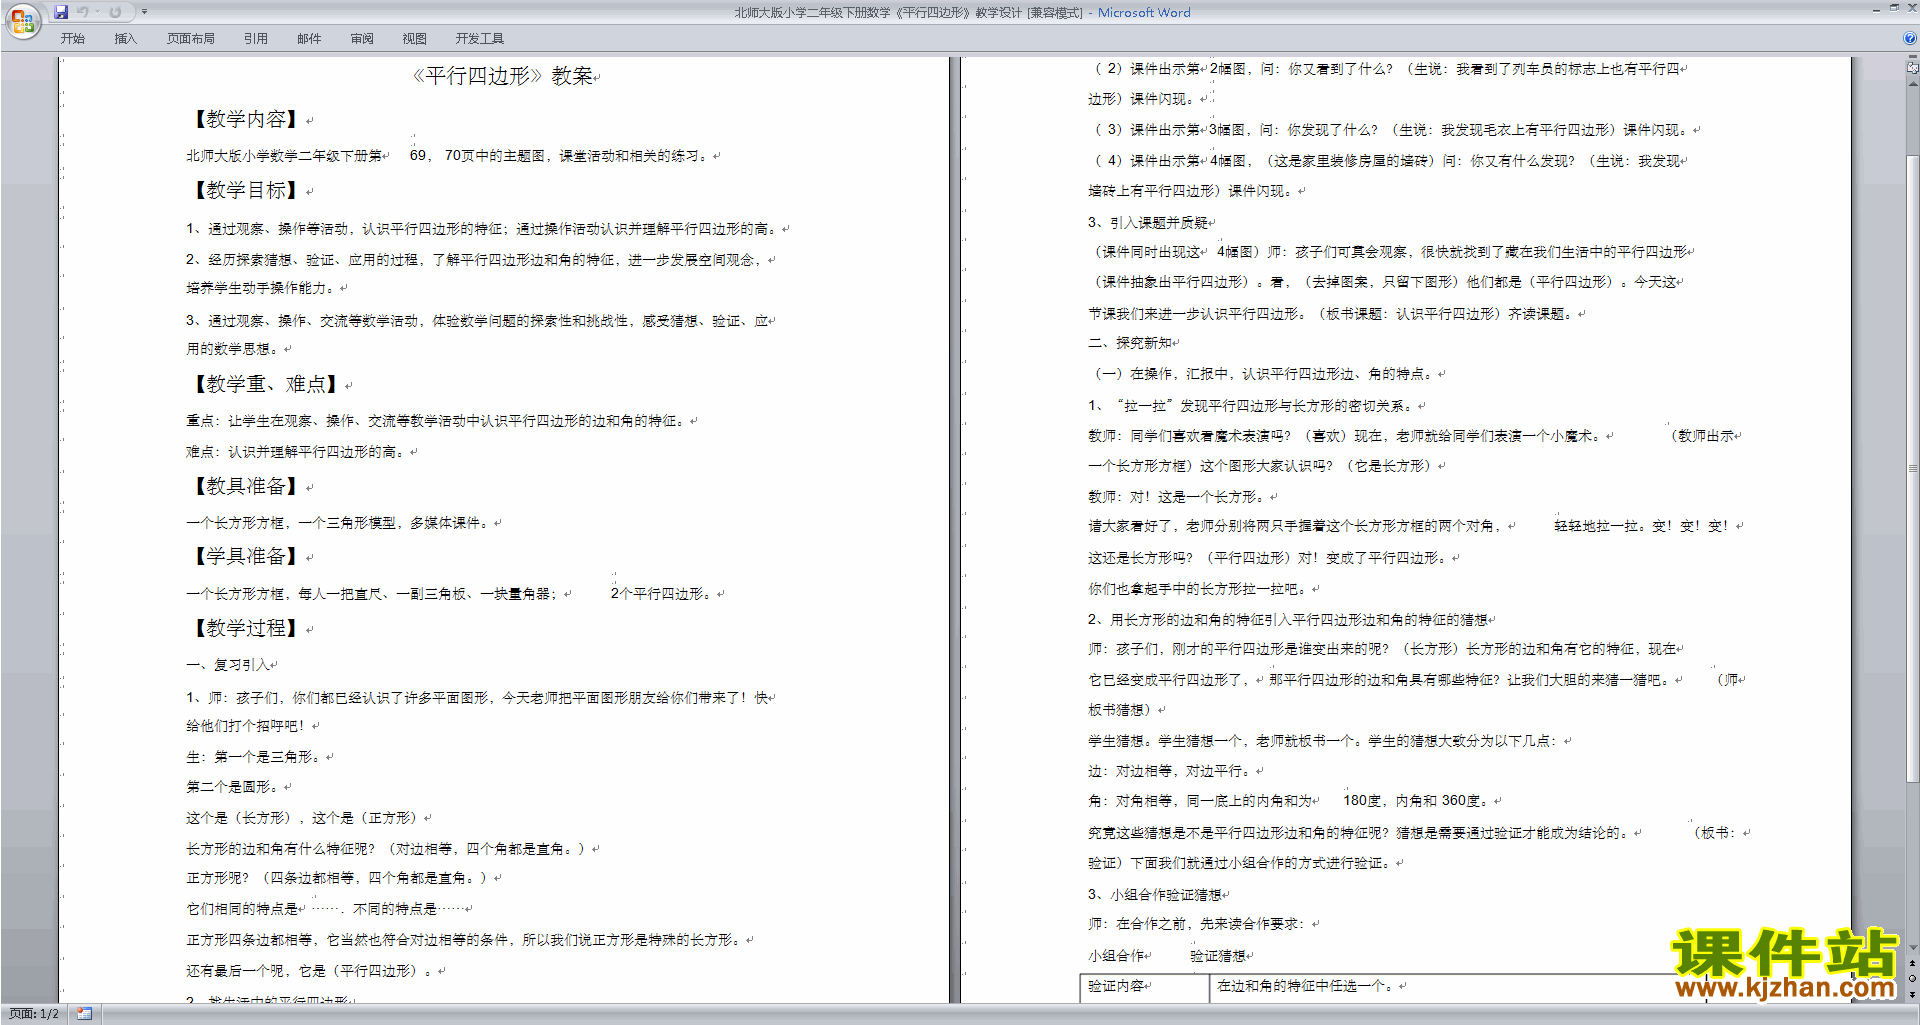Viewport: 1920px width, 1025px height.
Task: Go to the 开发工具 ribbon tab
Action: [x=480, y=39]
